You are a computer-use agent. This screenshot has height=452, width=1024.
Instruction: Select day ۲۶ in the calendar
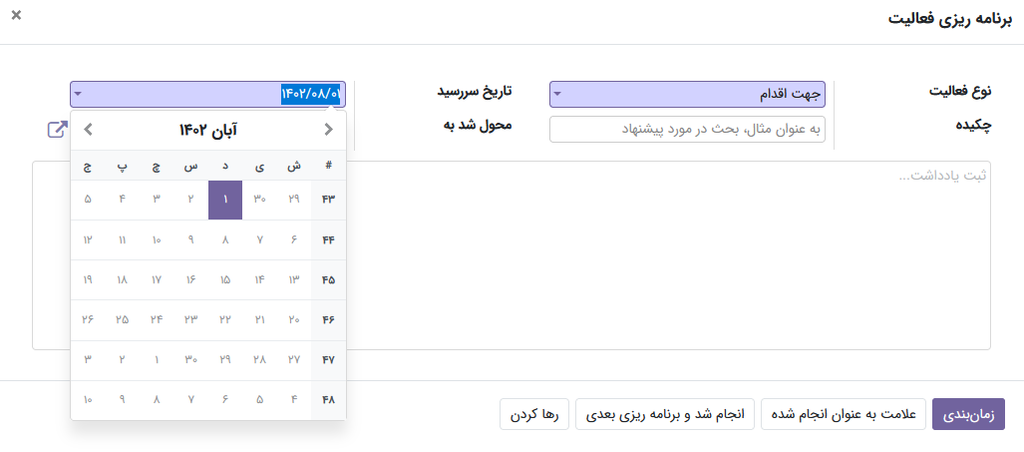[x=88, y=320]
